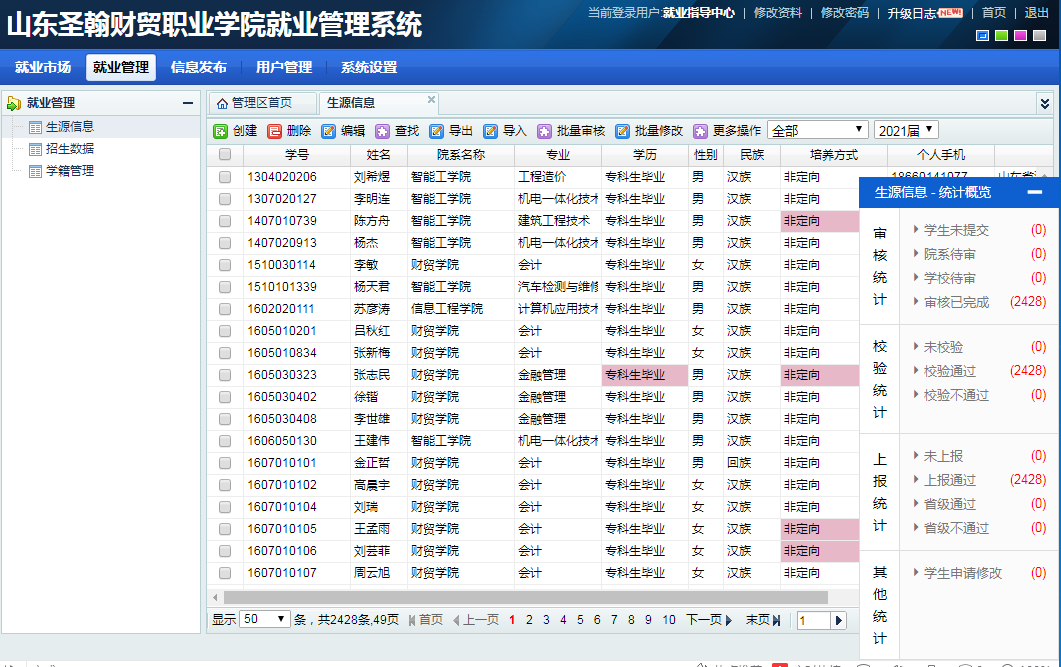
Task: Open the 全部 filter dropdown
Action: pos(817,130)
